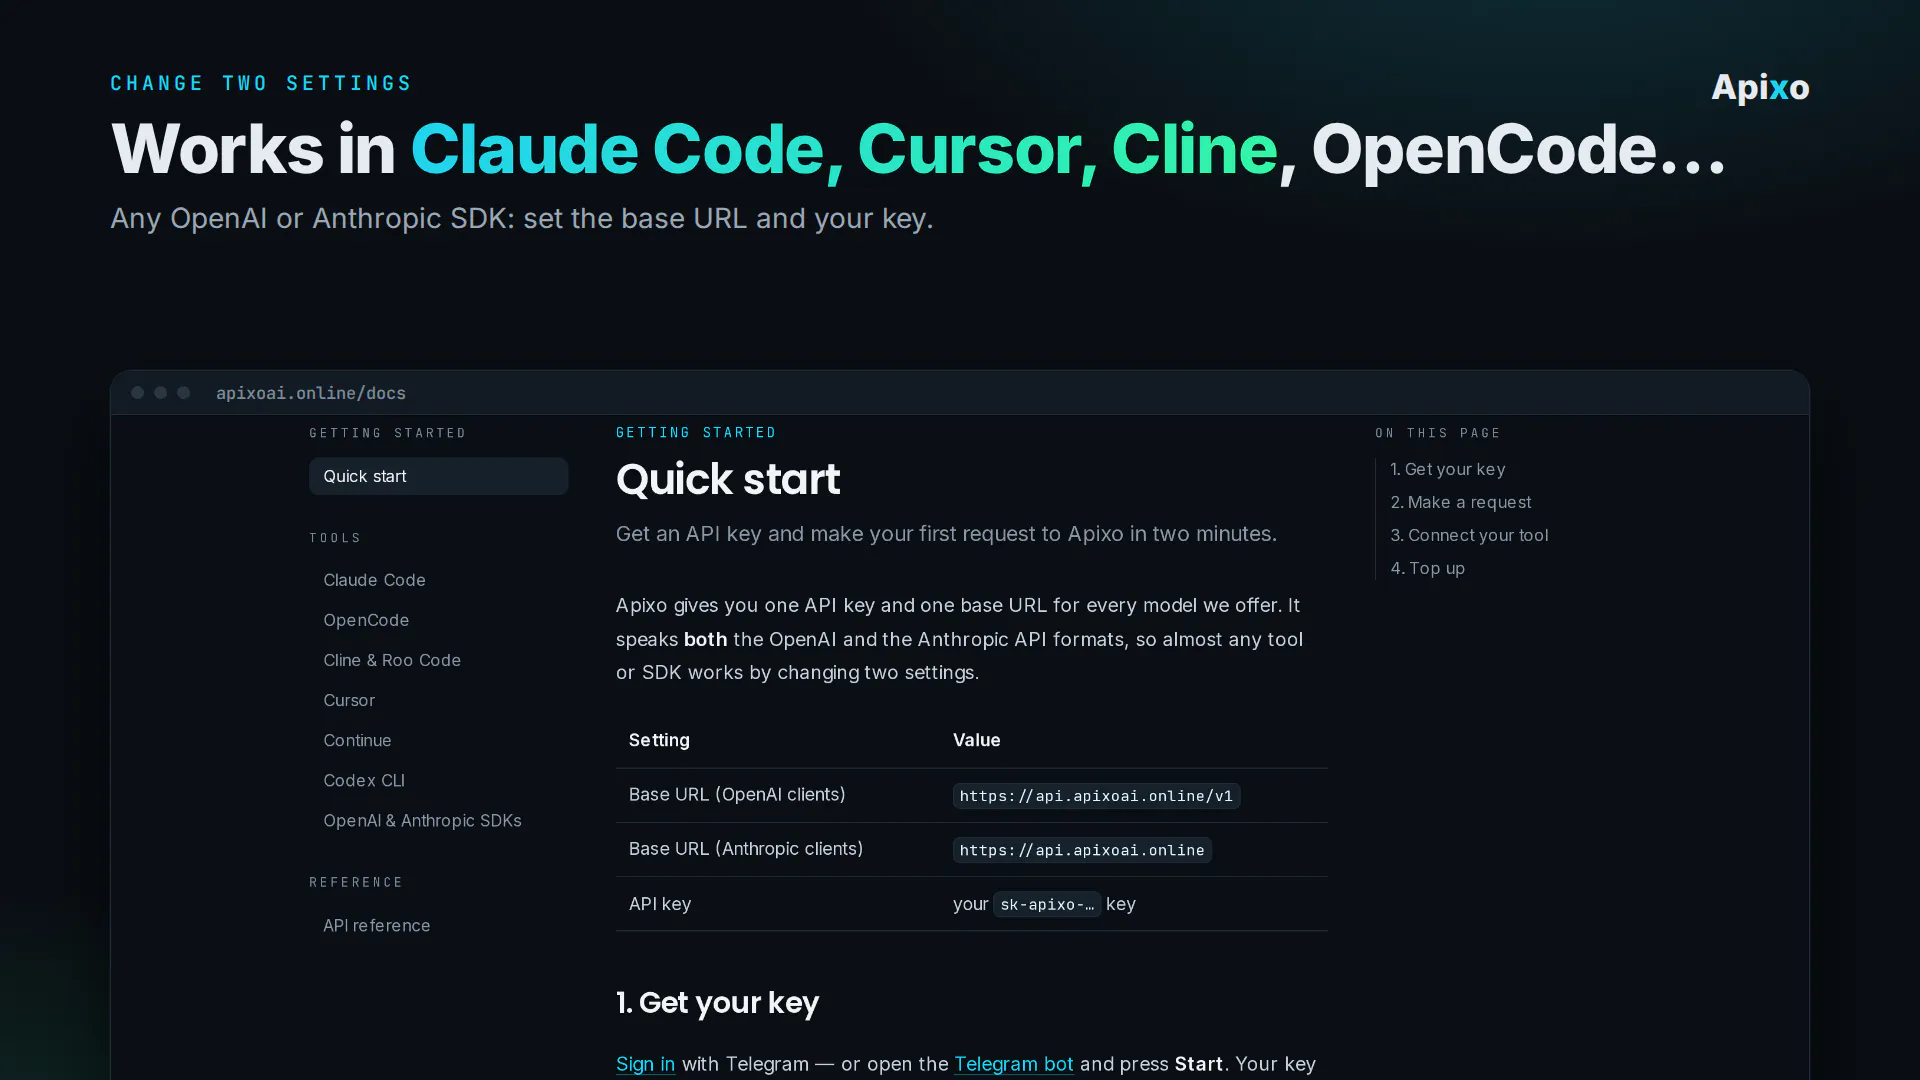Jump to '3. Connect your tool' section

coord(1469,535)
